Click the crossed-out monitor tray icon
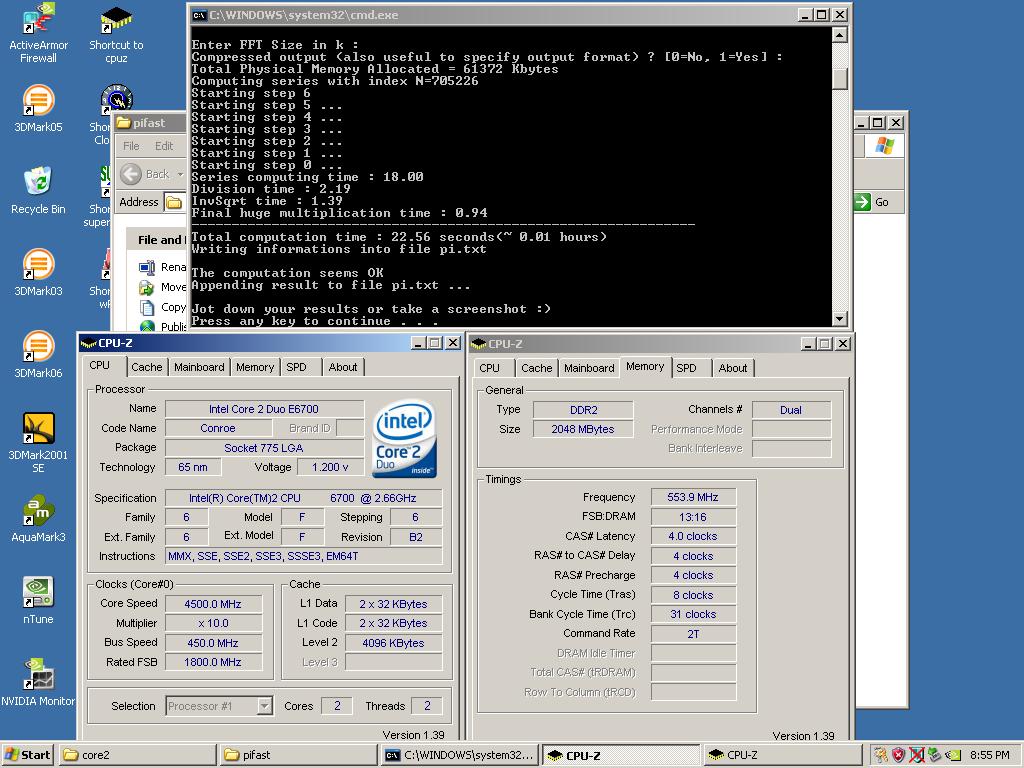Image resolution: width=1024 pixels, height=768 pixels. click(916, 755)
